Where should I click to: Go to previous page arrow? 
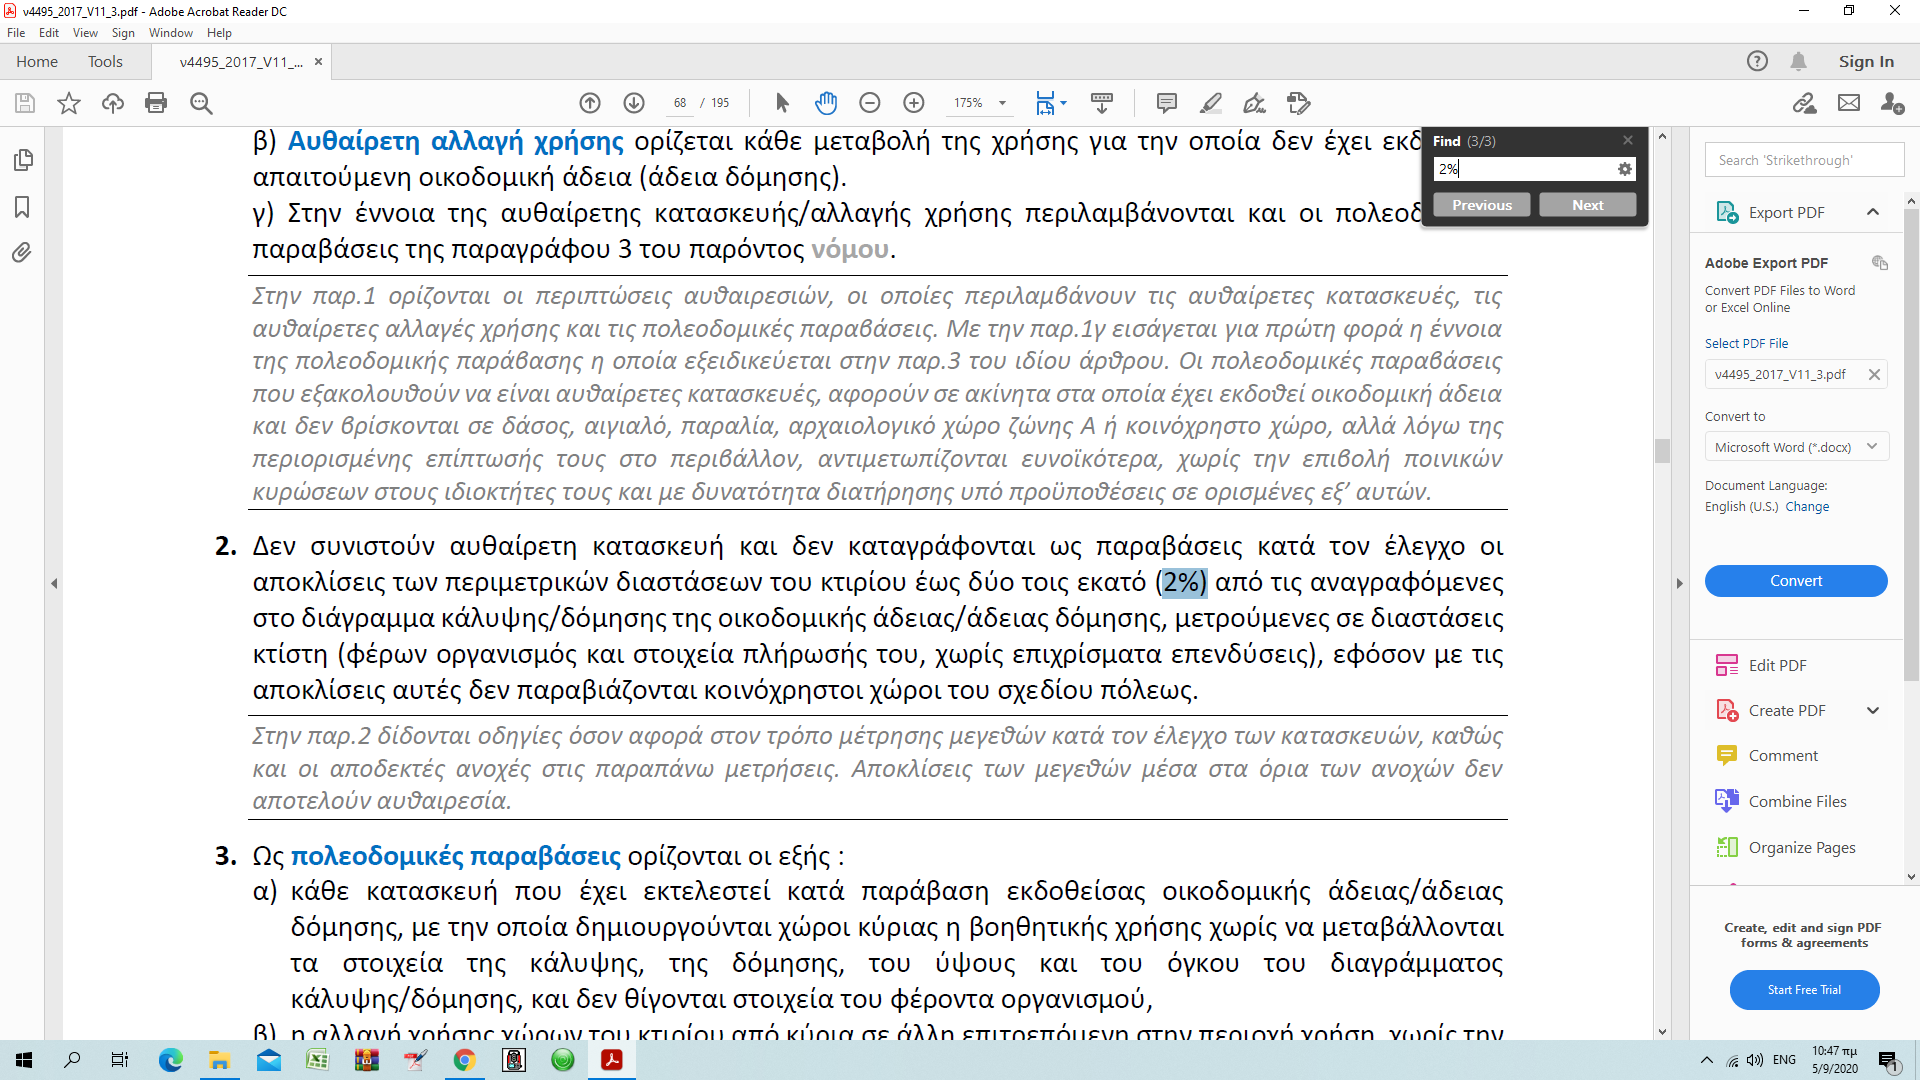click(590, 103)
